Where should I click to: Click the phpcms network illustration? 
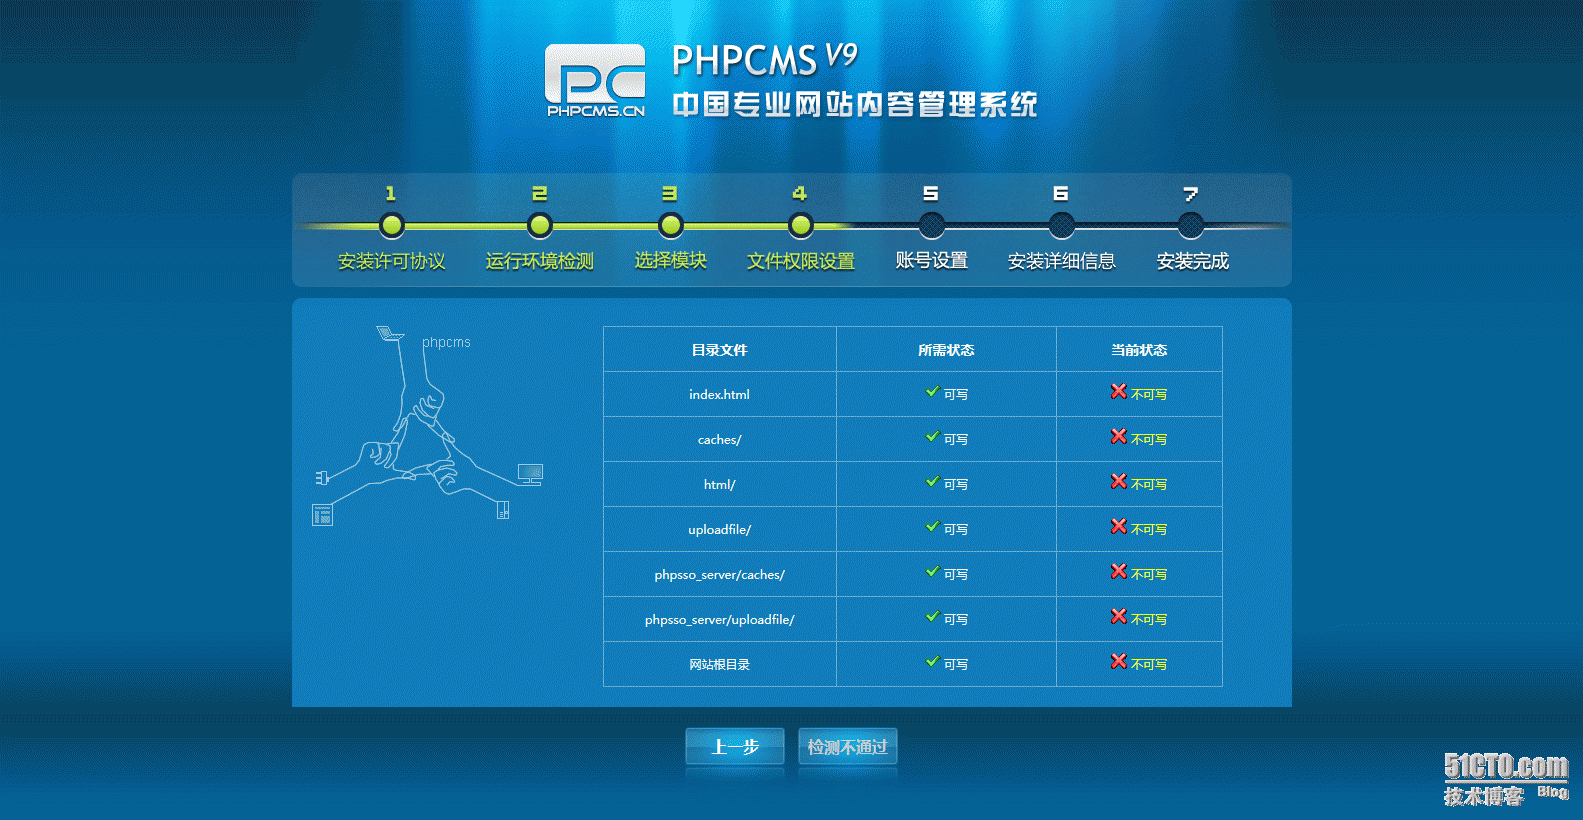pyautogui.click(x=429, y=425)
